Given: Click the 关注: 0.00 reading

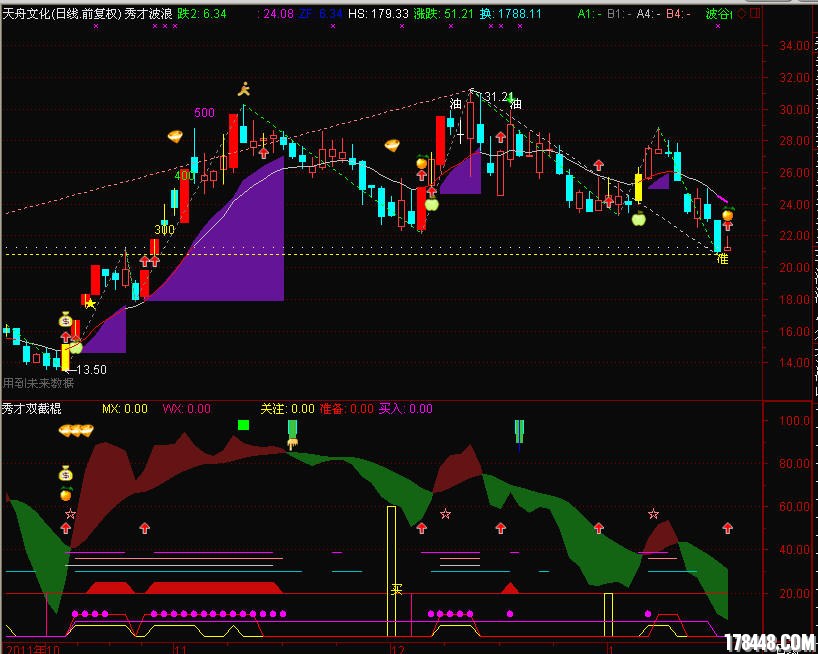Looking at the screenshot, I should click(287, 408).
